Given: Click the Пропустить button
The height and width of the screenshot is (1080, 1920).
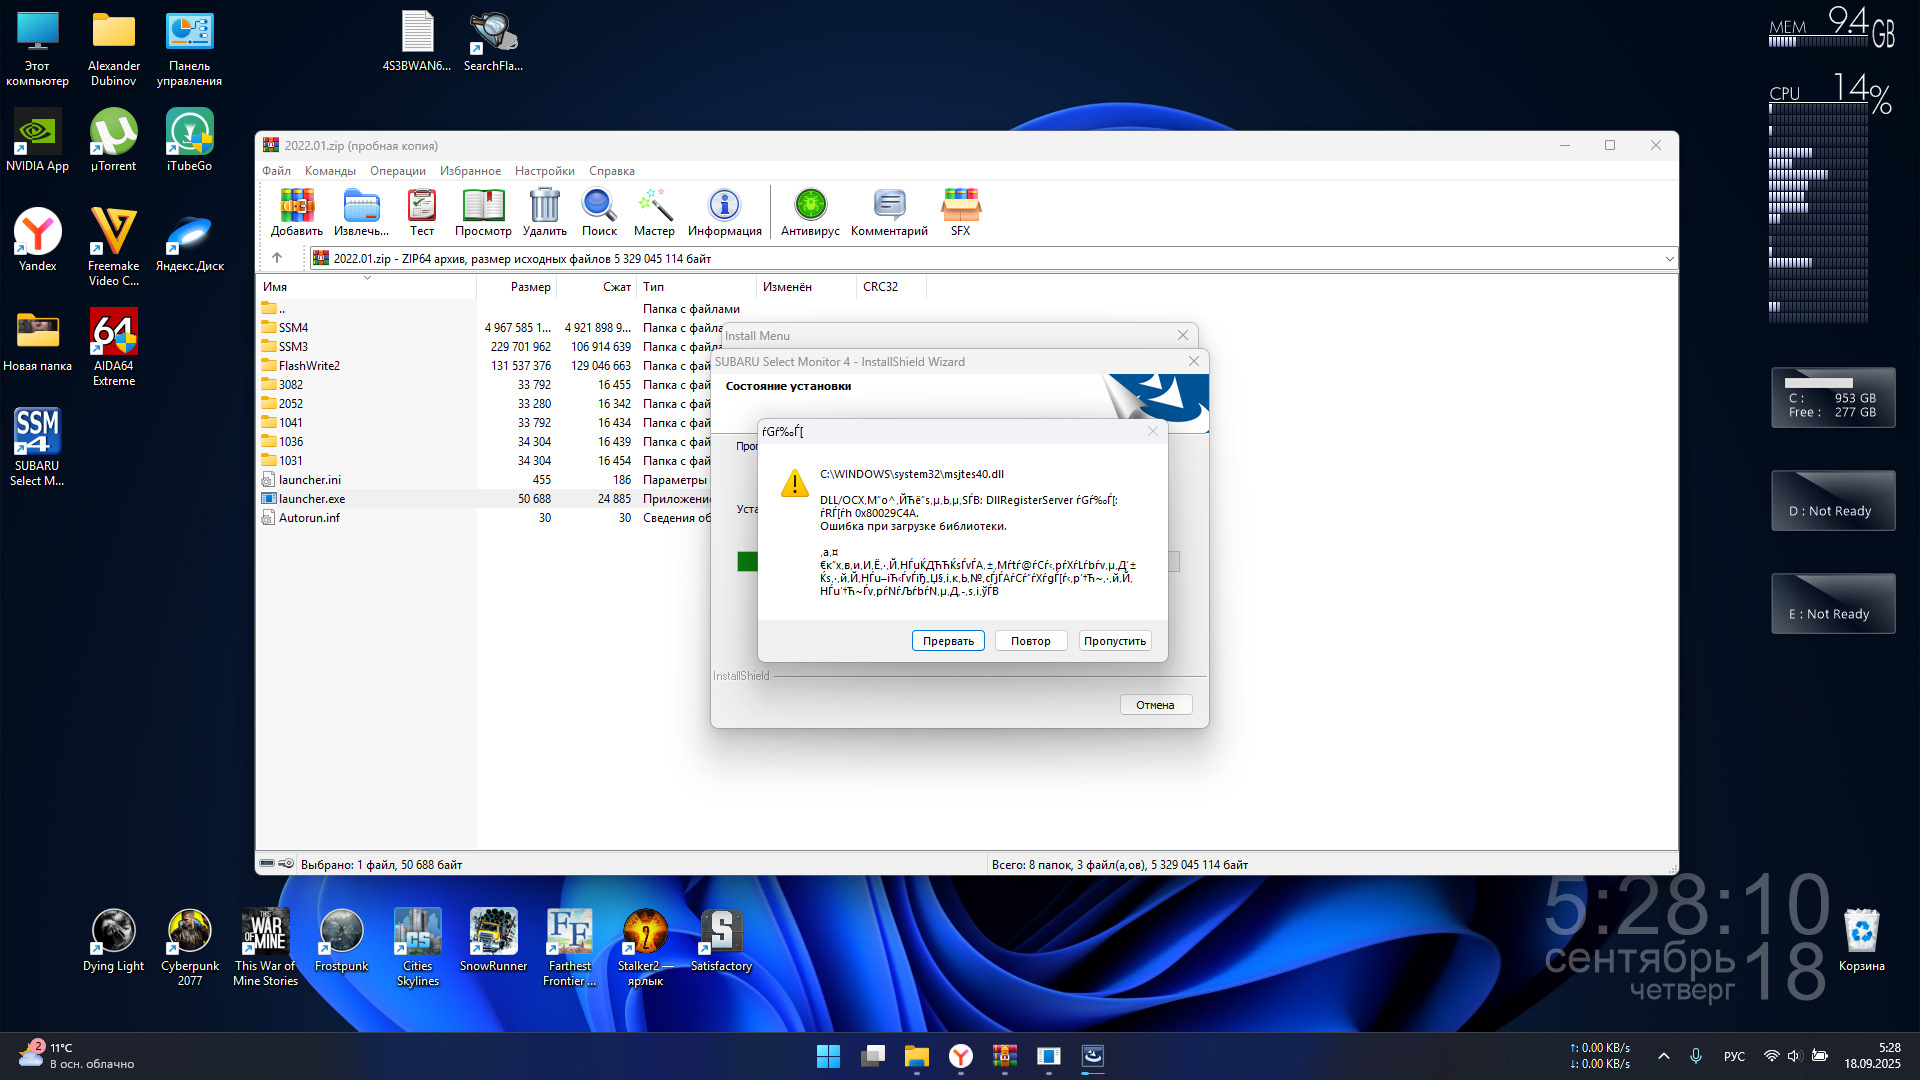Looking at the screenshot, I should click(1114, 641).
